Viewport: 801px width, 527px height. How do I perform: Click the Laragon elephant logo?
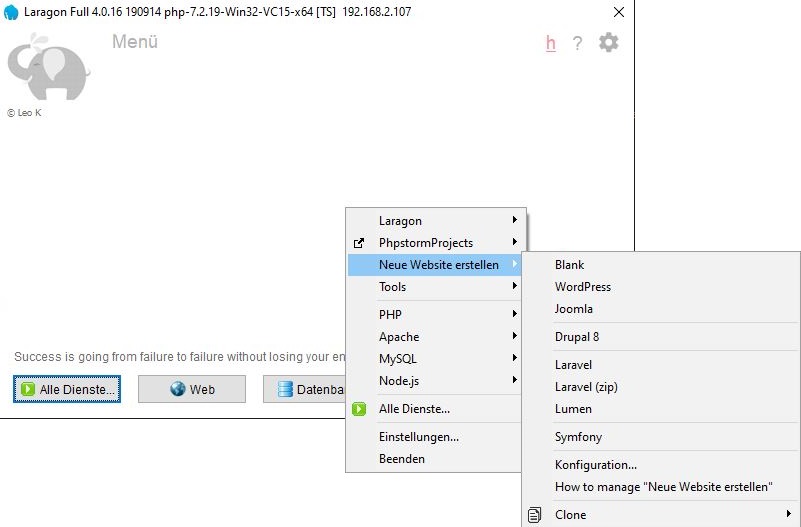[x=49, y=66]
